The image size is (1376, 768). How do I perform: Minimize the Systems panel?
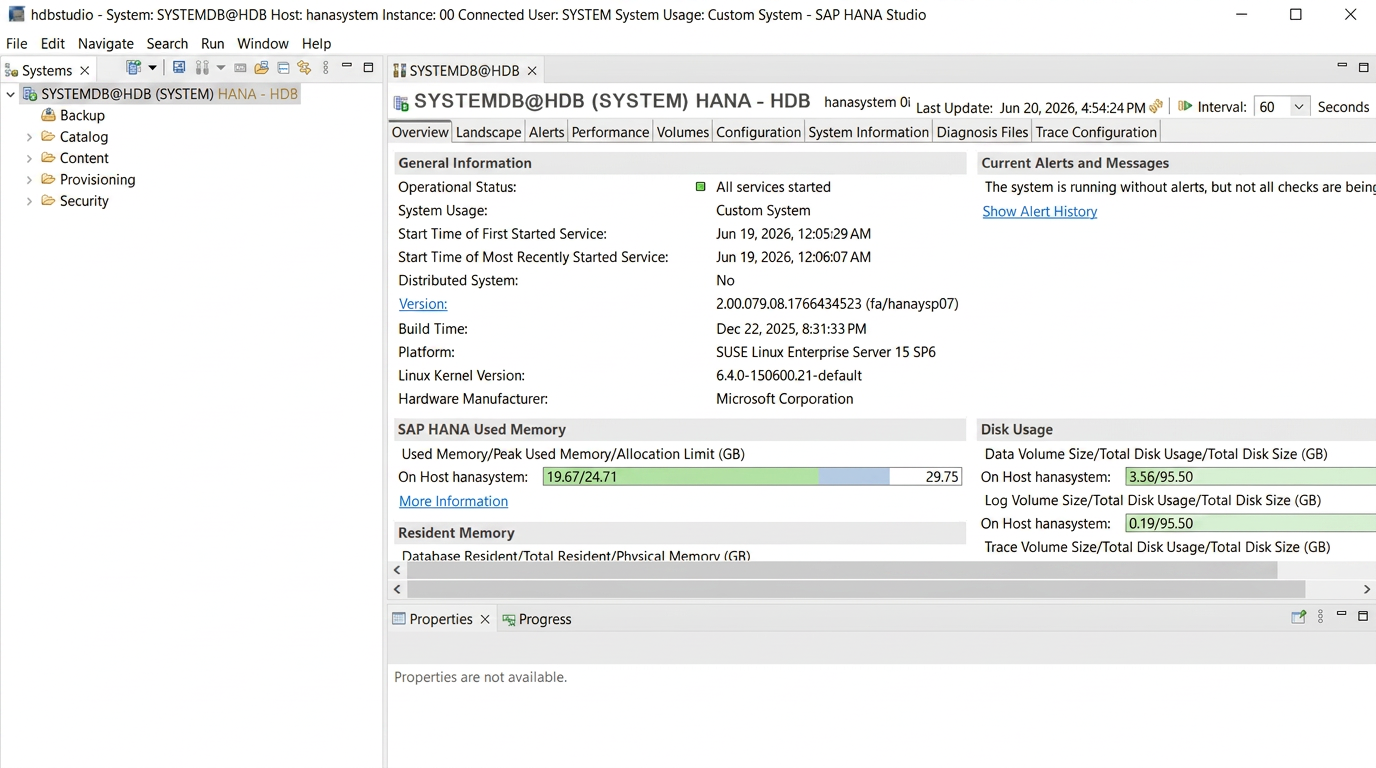click(x=347, y=66)
